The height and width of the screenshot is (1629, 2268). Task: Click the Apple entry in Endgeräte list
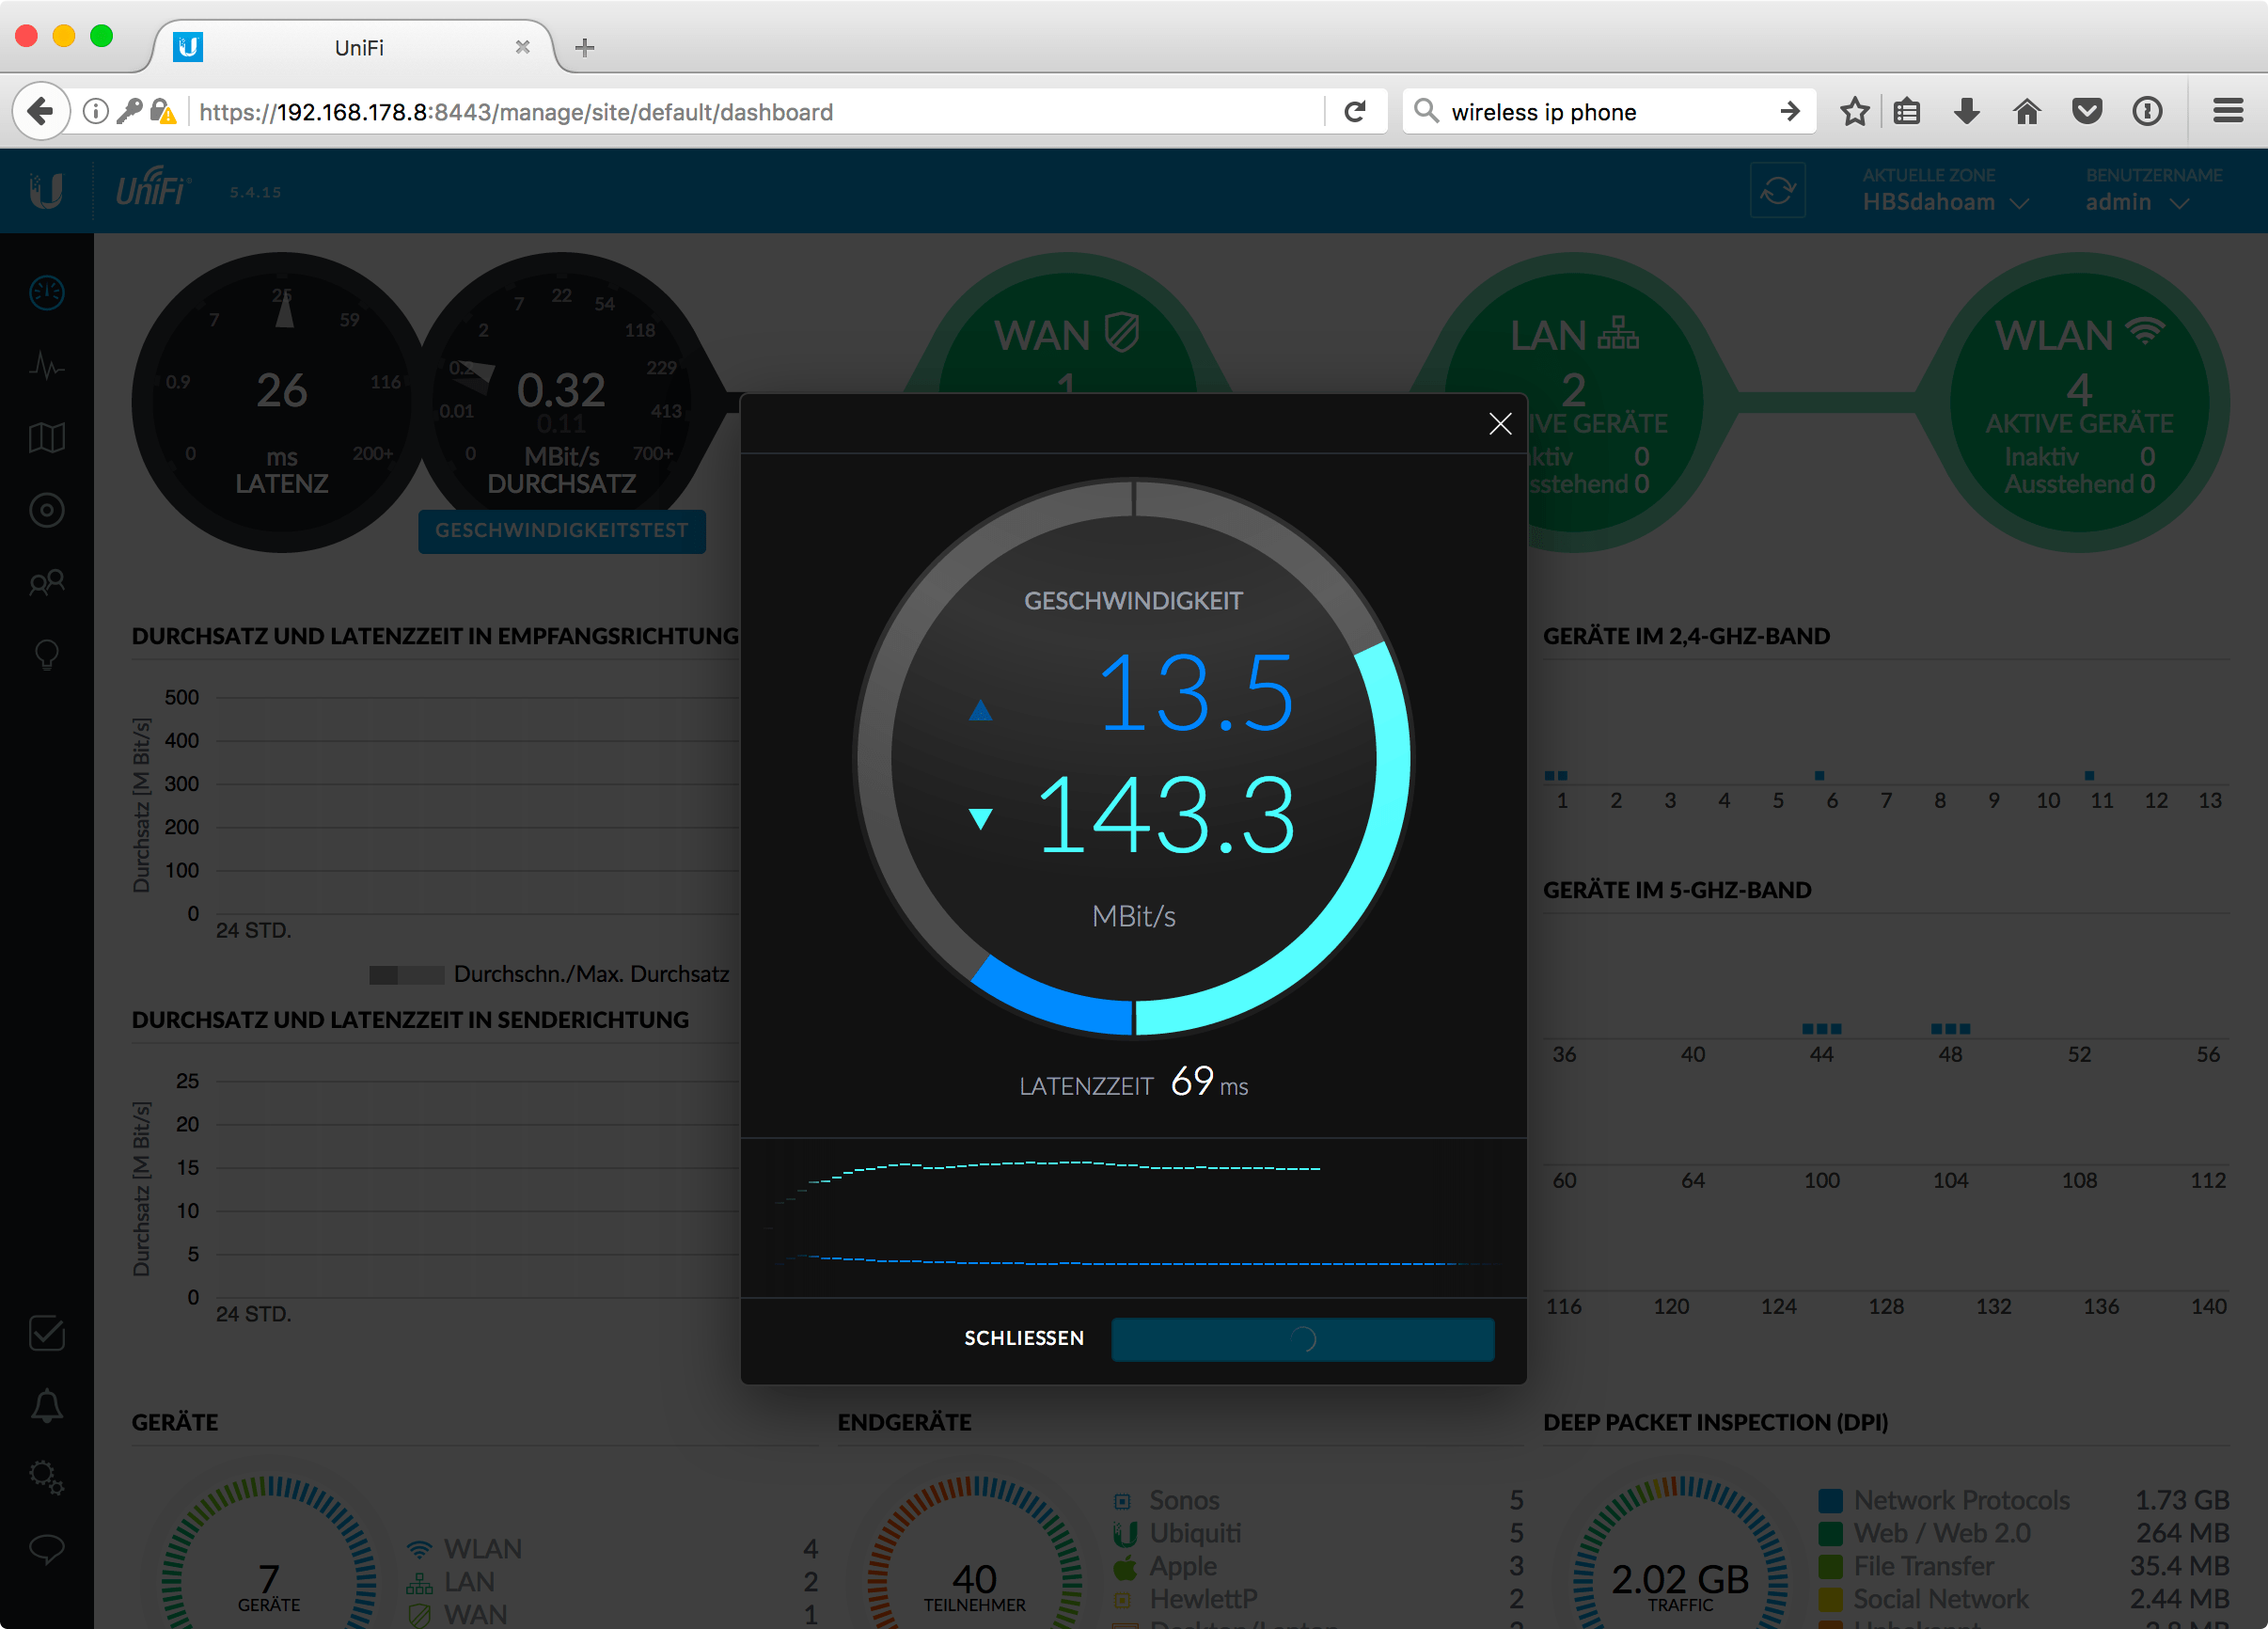(x=1318, y=1566)
